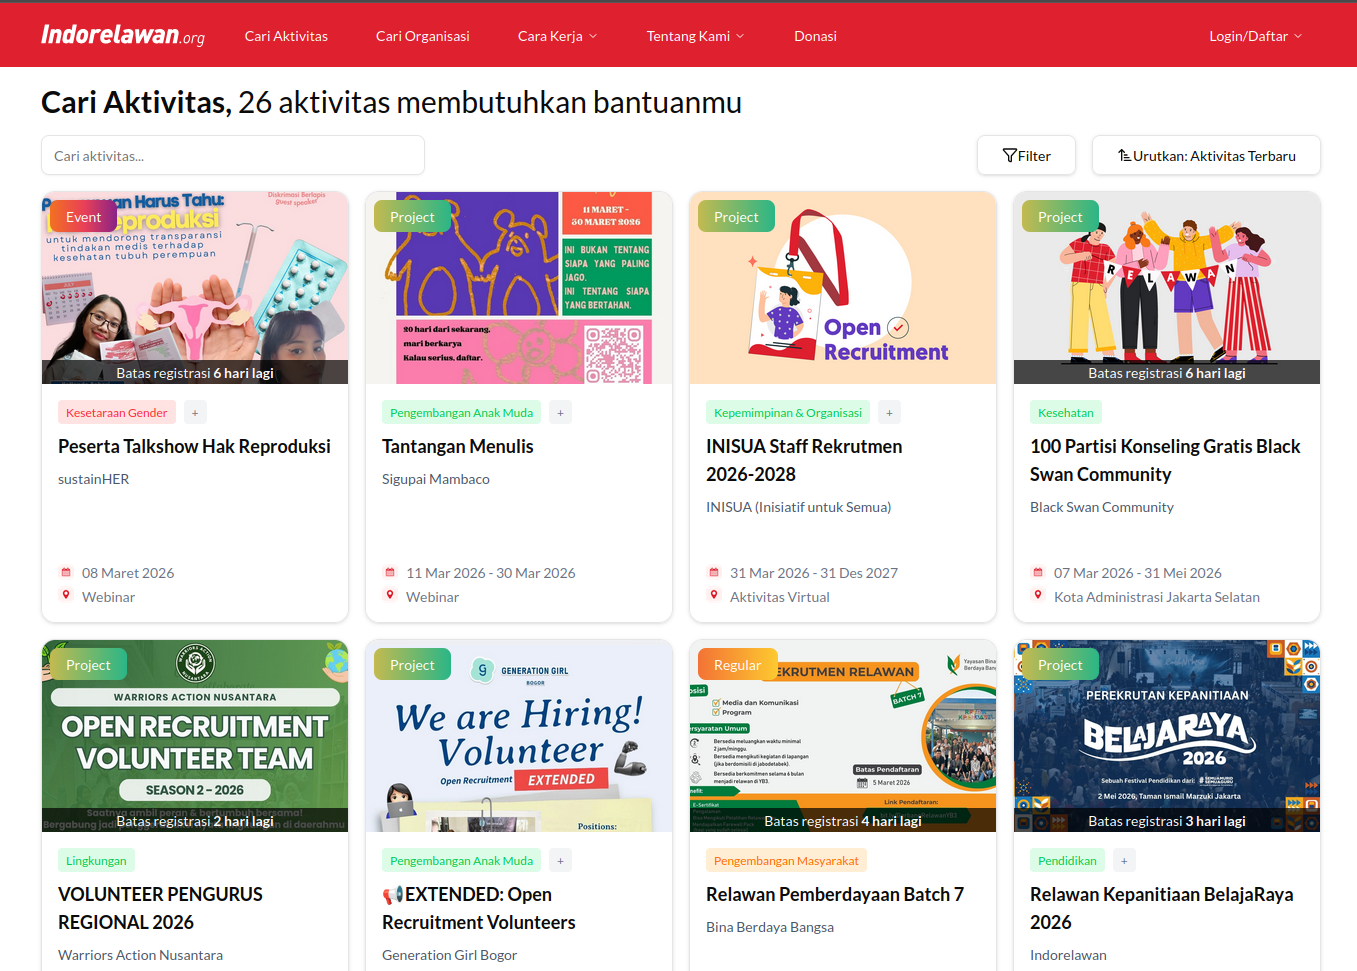Viewport: 1357px width, 971px height.
Task: Open the Tantangan Menulis activity
Action: click(x=458, y=446)
